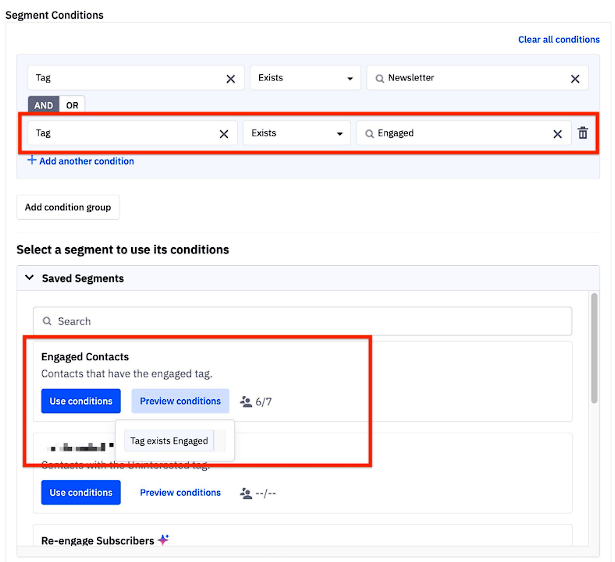Remove the Newsletter tag value
The height and width of the screenshot is (562, 615).
pos(575,79)
